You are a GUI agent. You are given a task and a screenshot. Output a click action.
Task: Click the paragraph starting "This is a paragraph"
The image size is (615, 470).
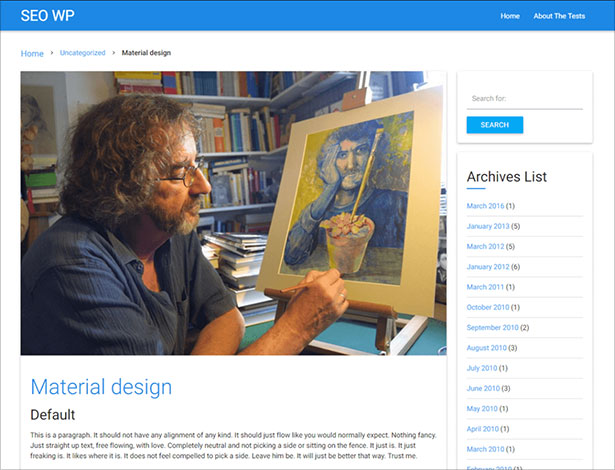pyautogui.click(x=233, y=445)
